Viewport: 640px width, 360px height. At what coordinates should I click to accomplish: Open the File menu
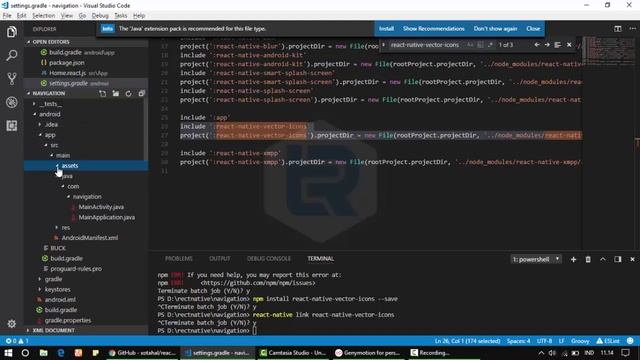(7, 16)
